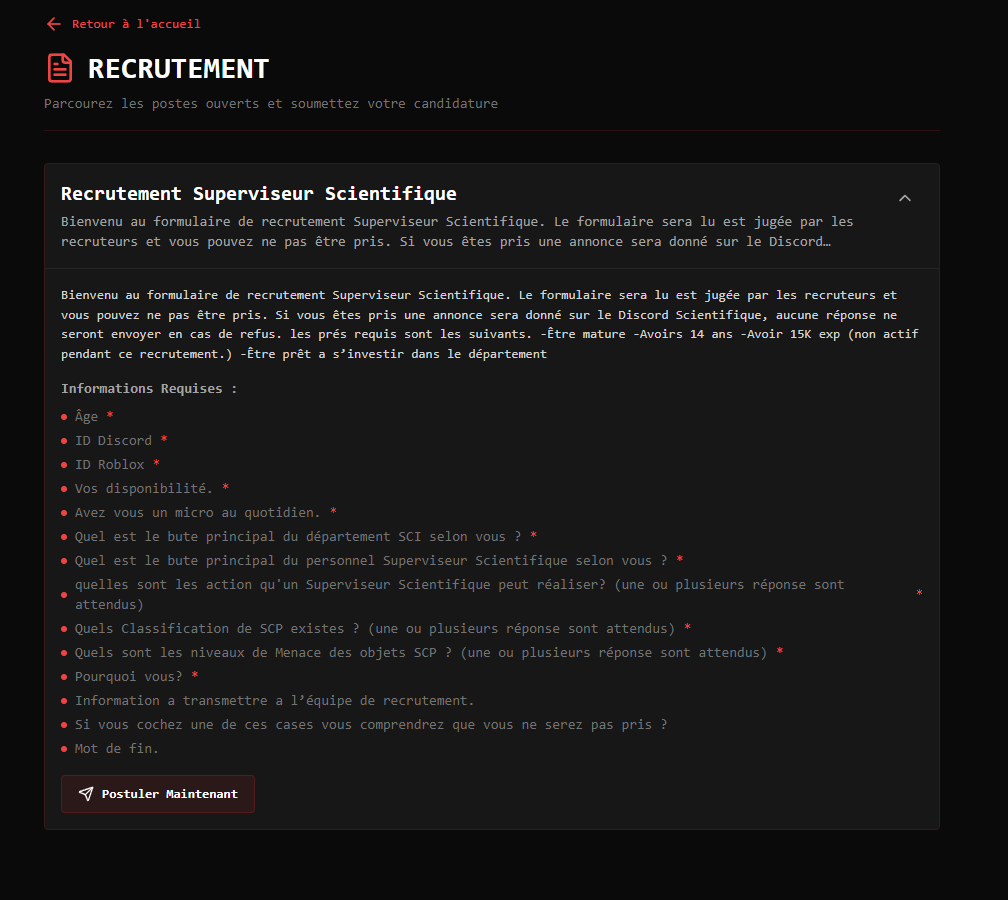
Task: Click 'Quels Classification de SCP existes' question
Action: coord(375,628)
